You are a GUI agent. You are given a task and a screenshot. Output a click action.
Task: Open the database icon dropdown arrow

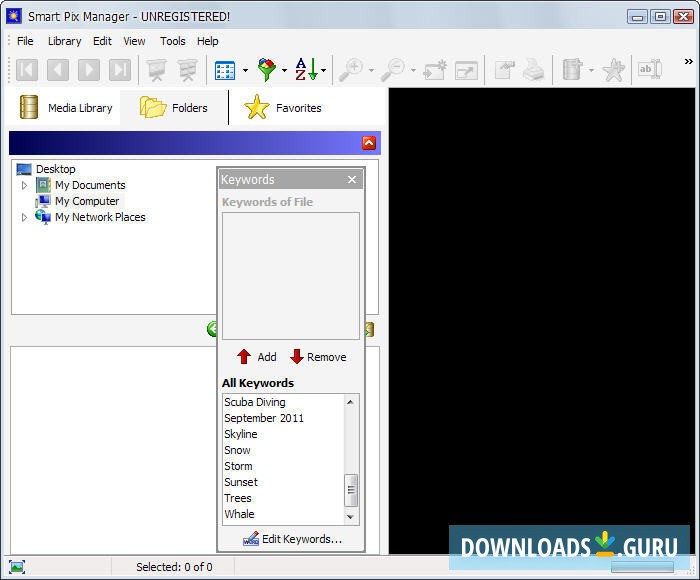pyautogui.click(x=591, y=71)
